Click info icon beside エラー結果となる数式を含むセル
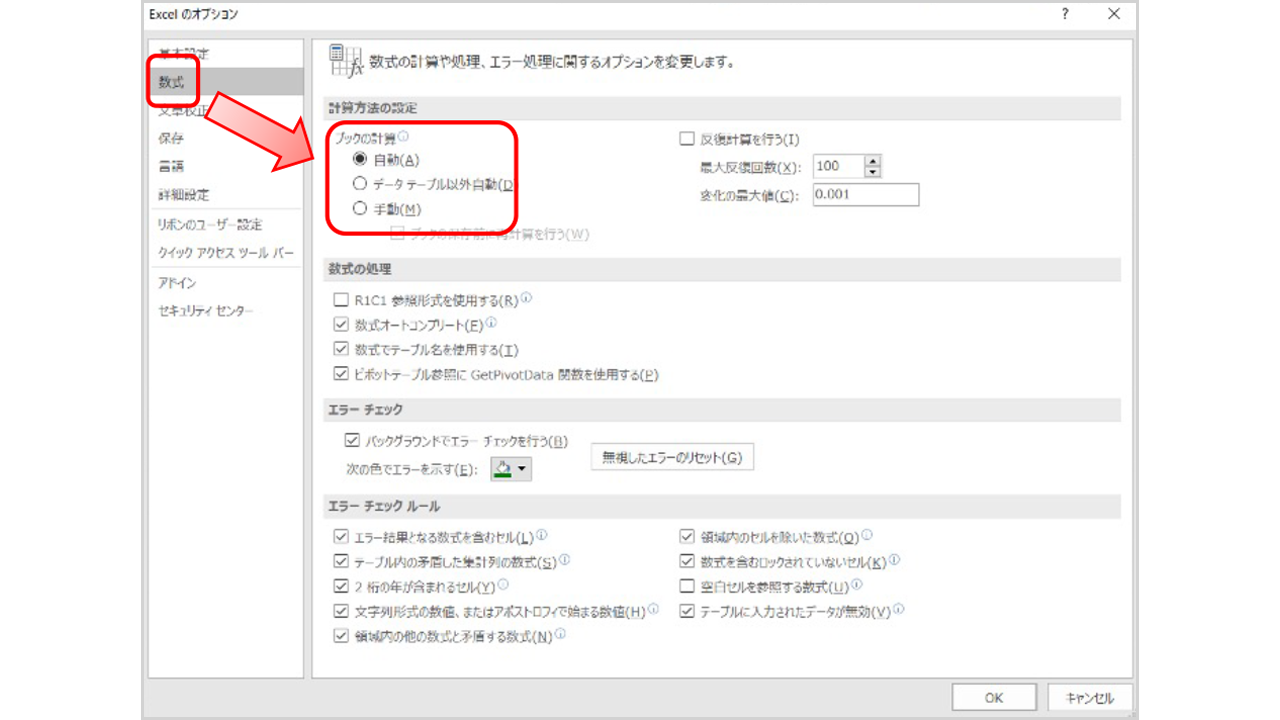The image size is (1280, 720). pos(542,535)
